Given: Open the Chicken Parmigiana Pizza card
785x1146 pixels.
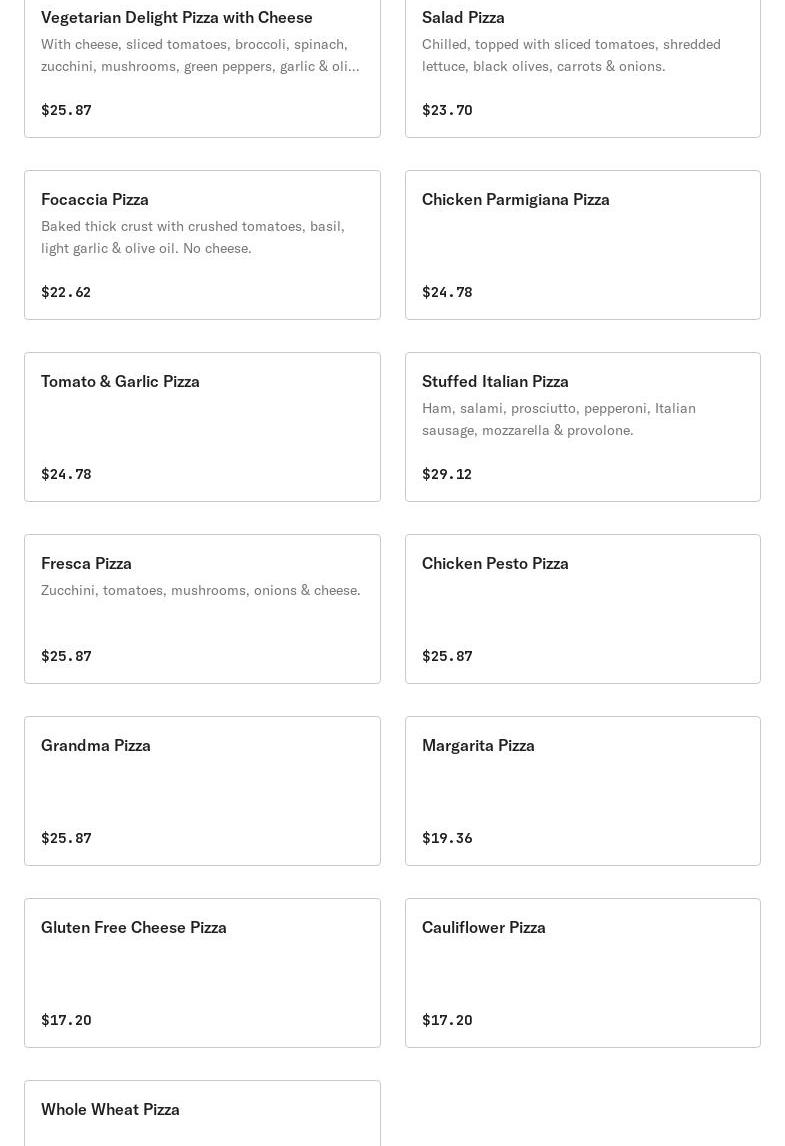Looking at the screenshot, I should (582, 245).
